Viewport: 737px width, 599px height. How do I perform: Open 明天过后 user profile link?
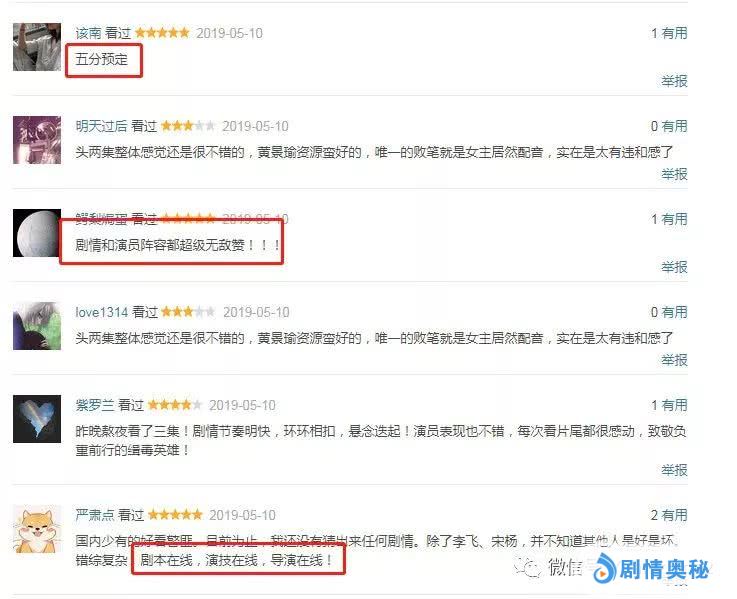[101, 126]
